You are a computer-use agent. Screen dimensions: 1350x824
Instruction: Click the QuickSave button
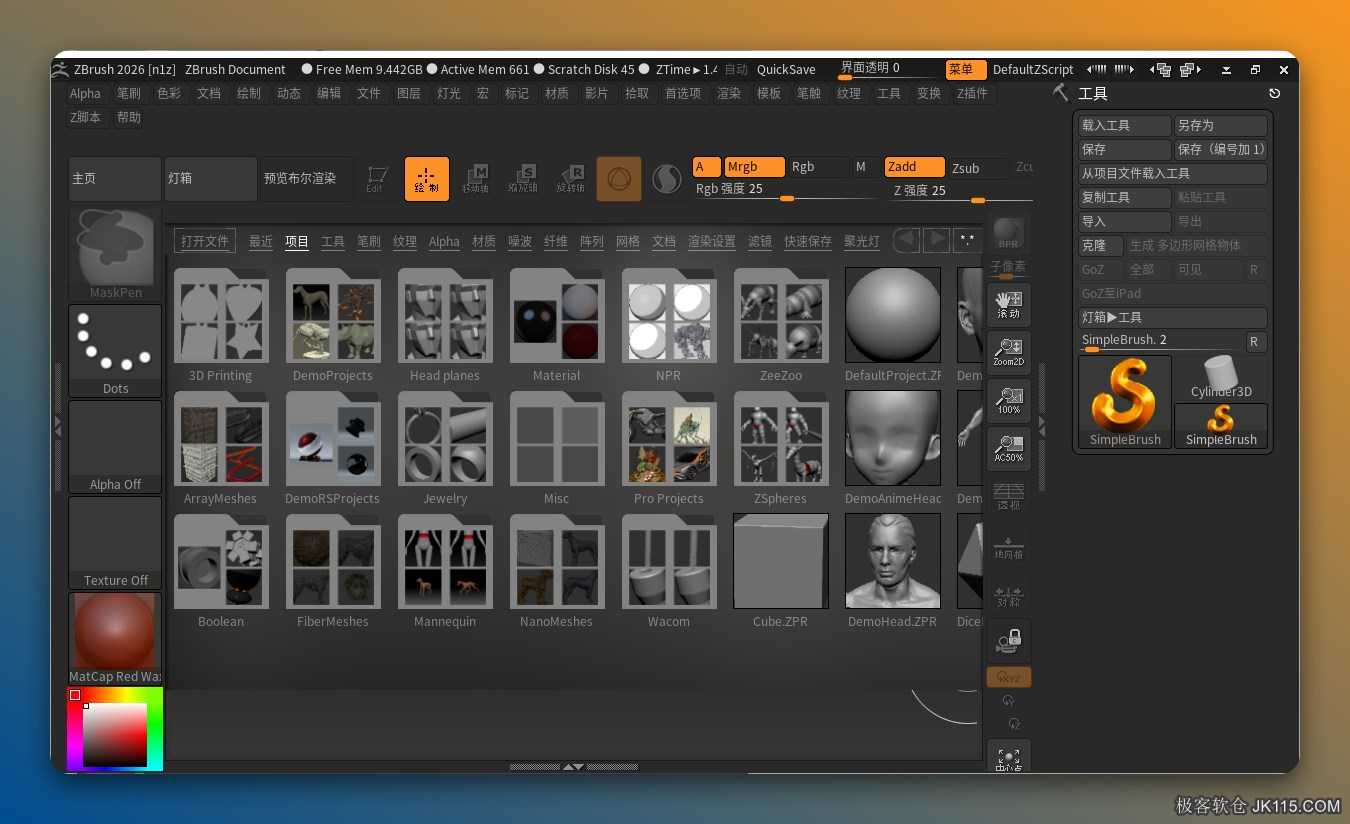786,70
